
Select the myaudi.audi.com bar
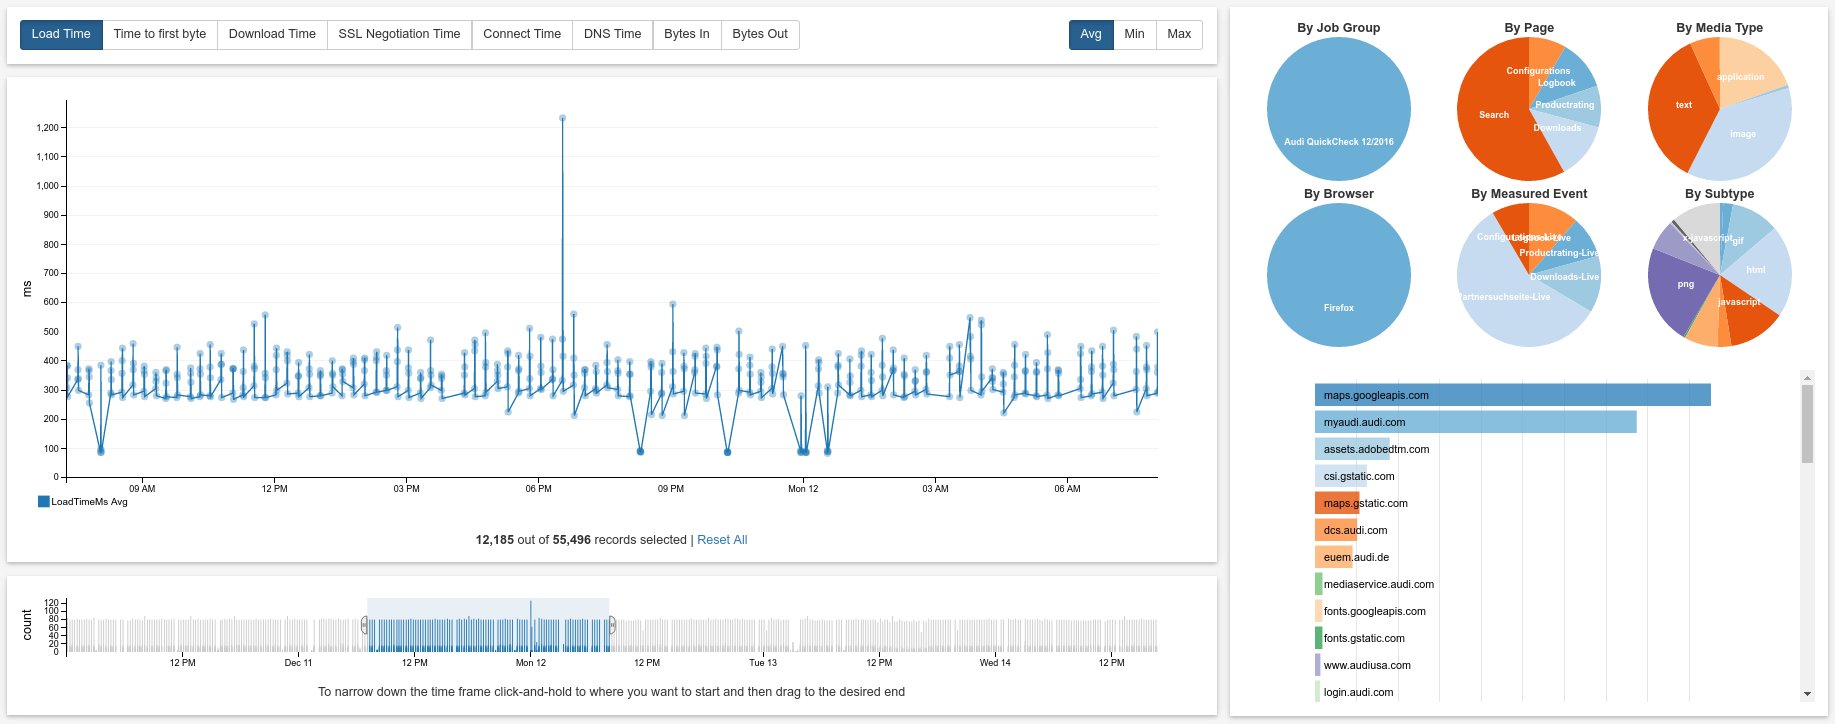tap(1475, 422)
